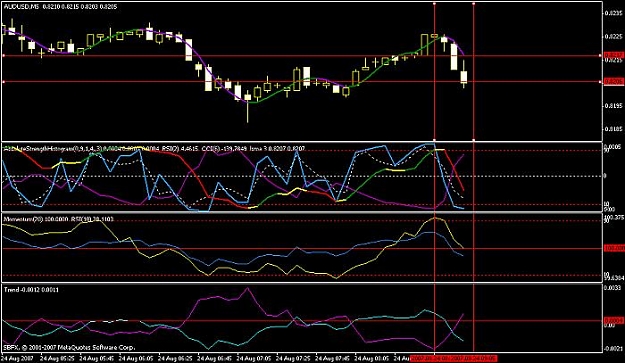Click the 0.8185 price axis label
This screenshot has height=363, width=625.
point(613,129)
